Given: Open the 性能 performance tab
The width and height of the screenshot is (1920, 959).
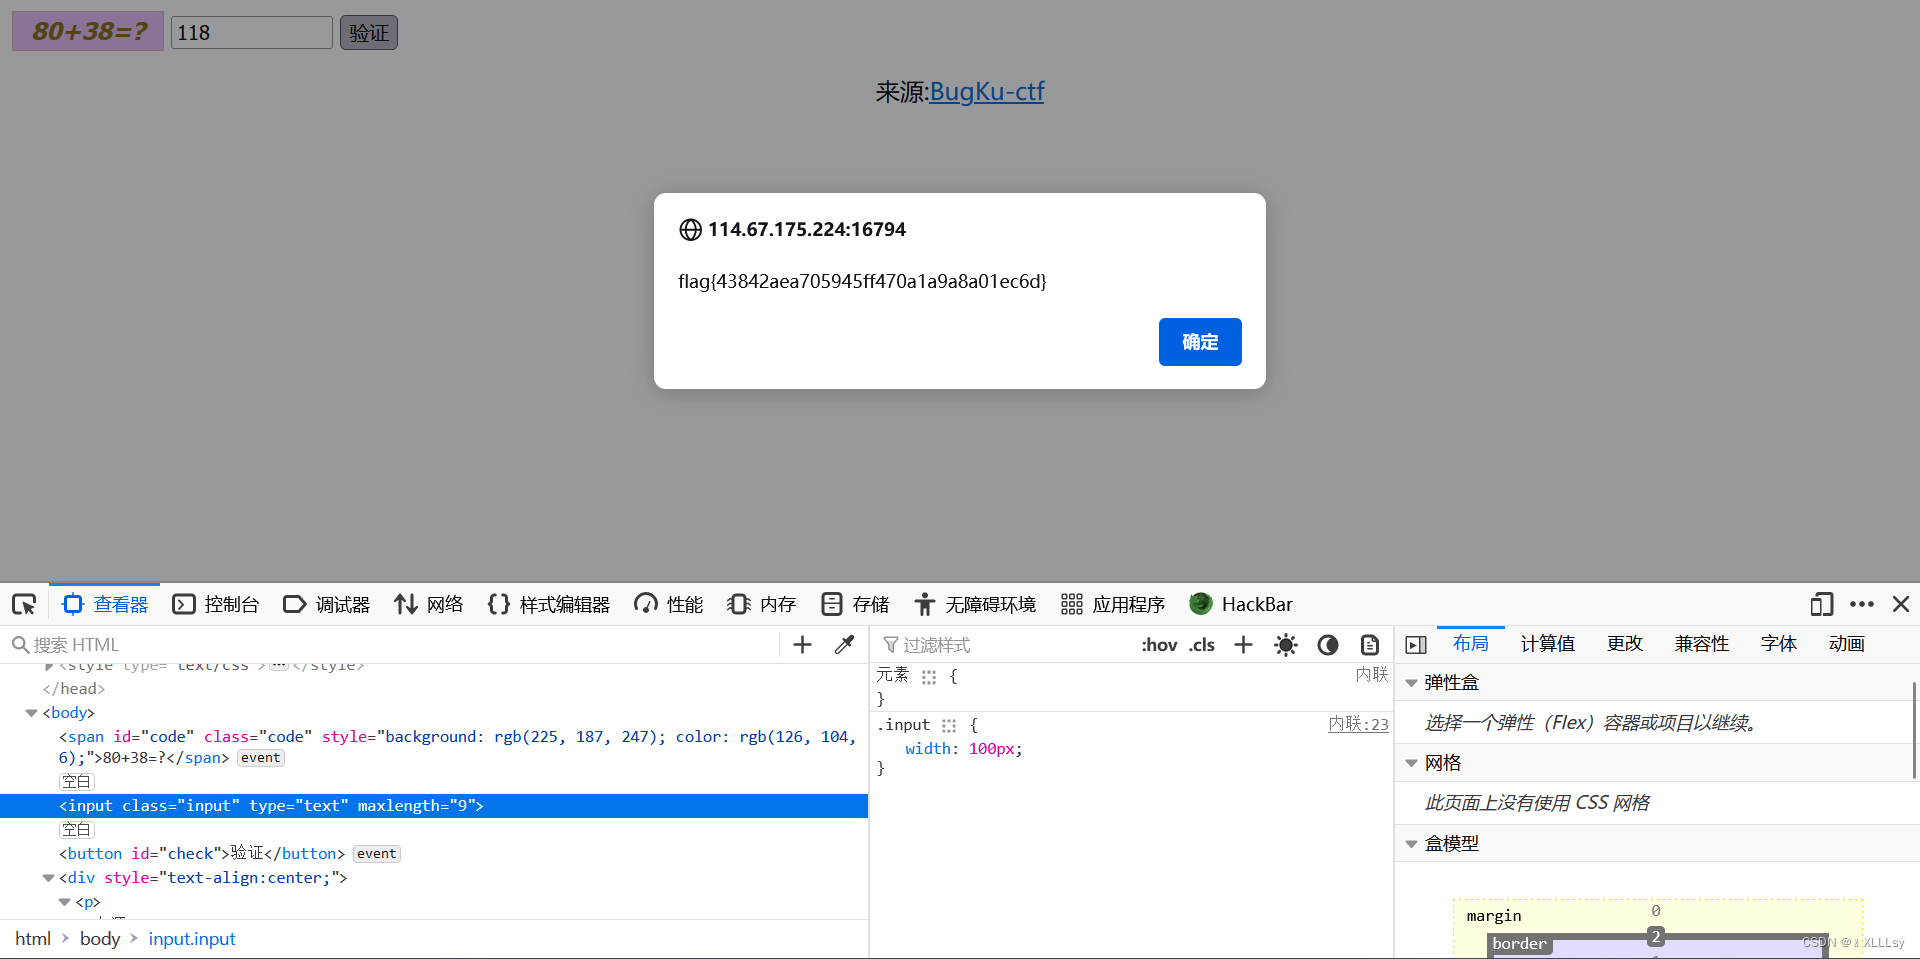Looking at the screenshot, I should [669, 604].
